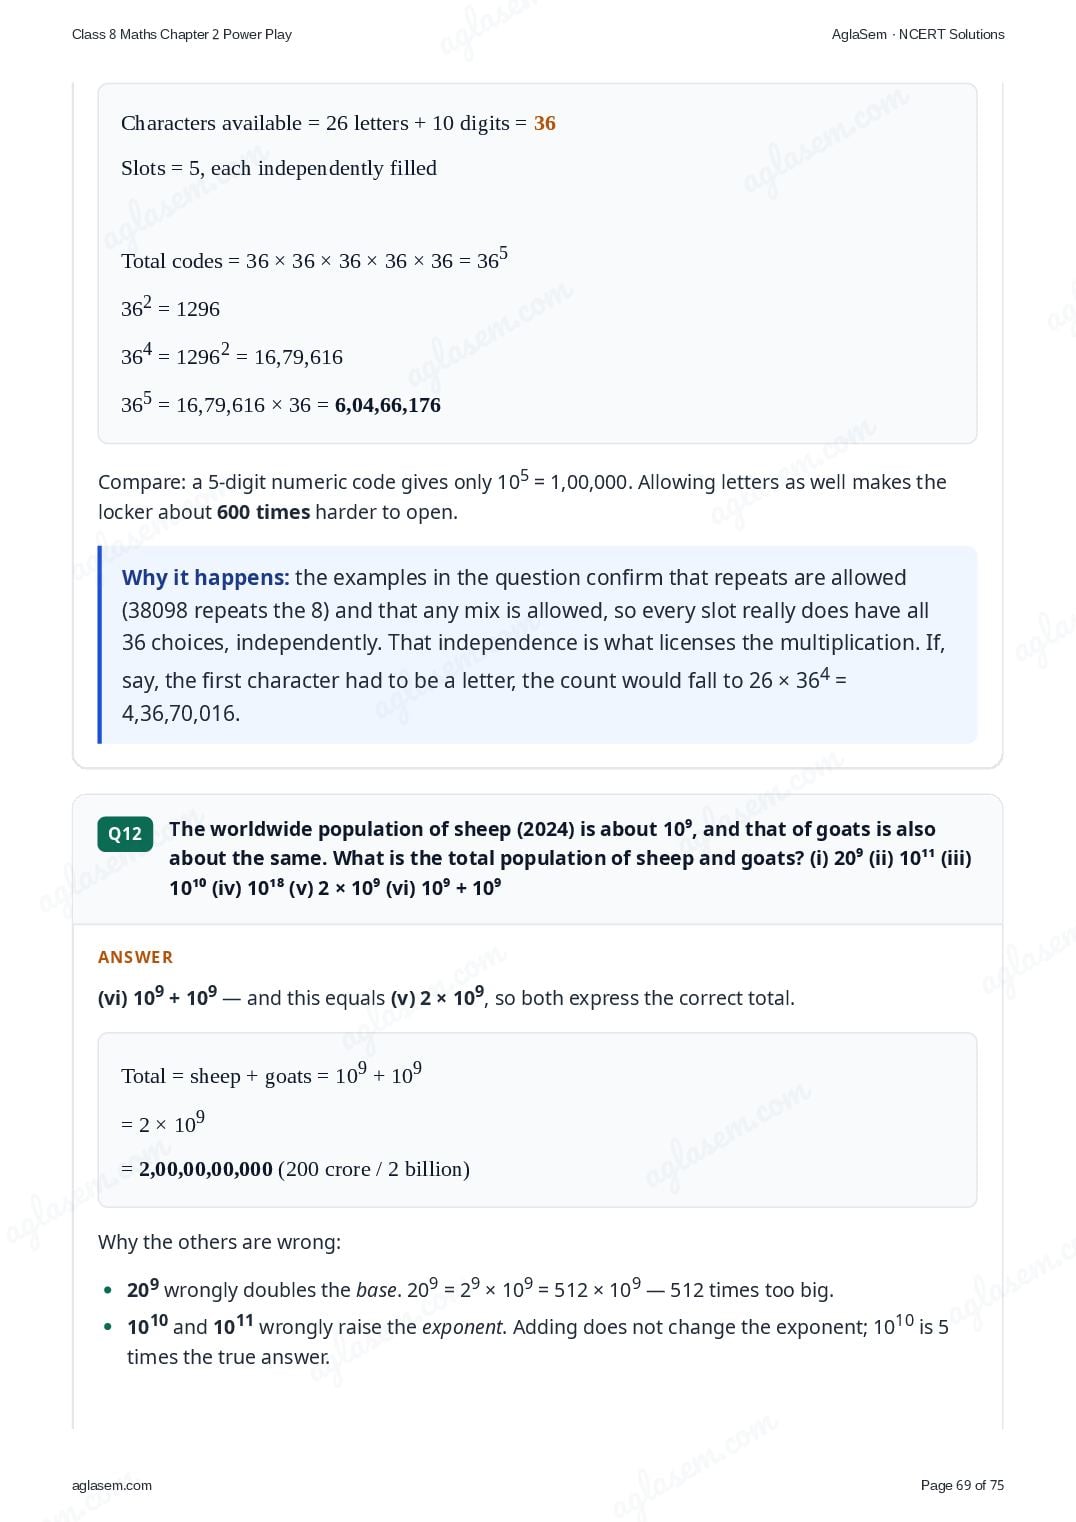The height and width of the screenshot is (1522, 1076).
Task: Click 'Slots = 5, each independently filled' line
Action: tap(279, 168)
